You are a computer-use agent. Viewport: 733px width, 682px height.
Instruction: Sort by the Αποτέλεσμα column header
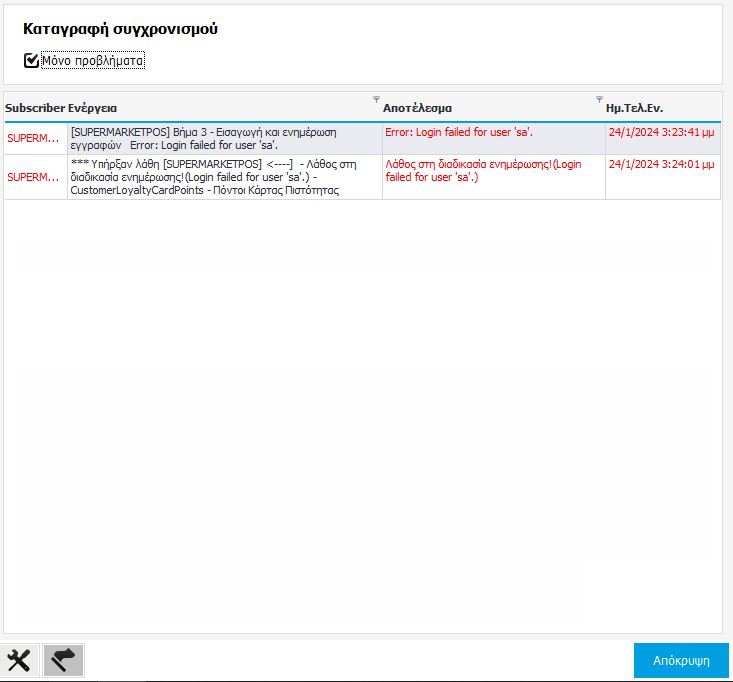click(x=417, y=108)
